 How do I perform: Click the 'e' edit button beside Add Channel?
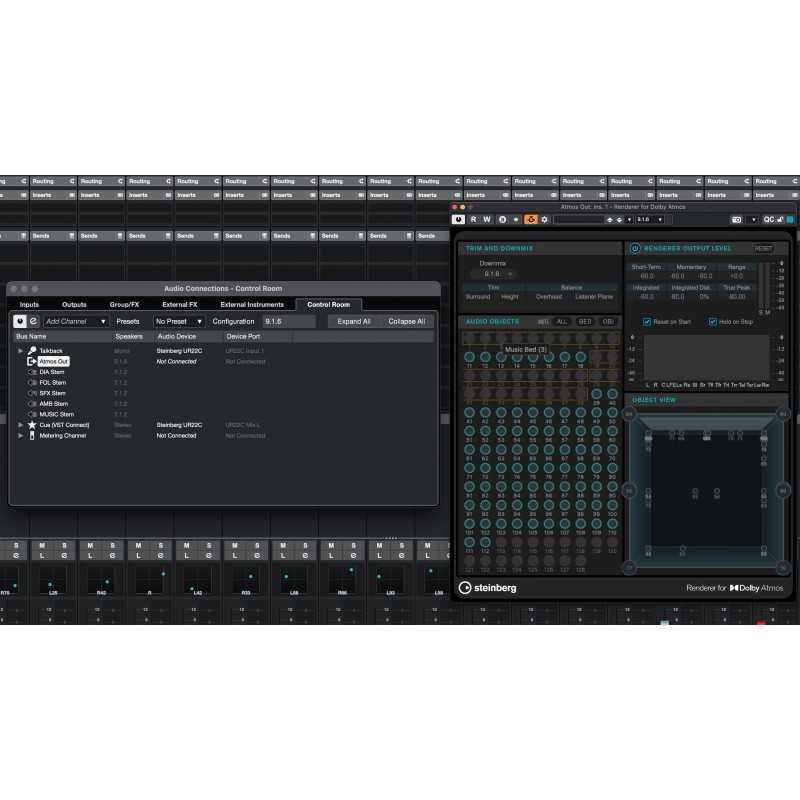[x=33, y=321]
